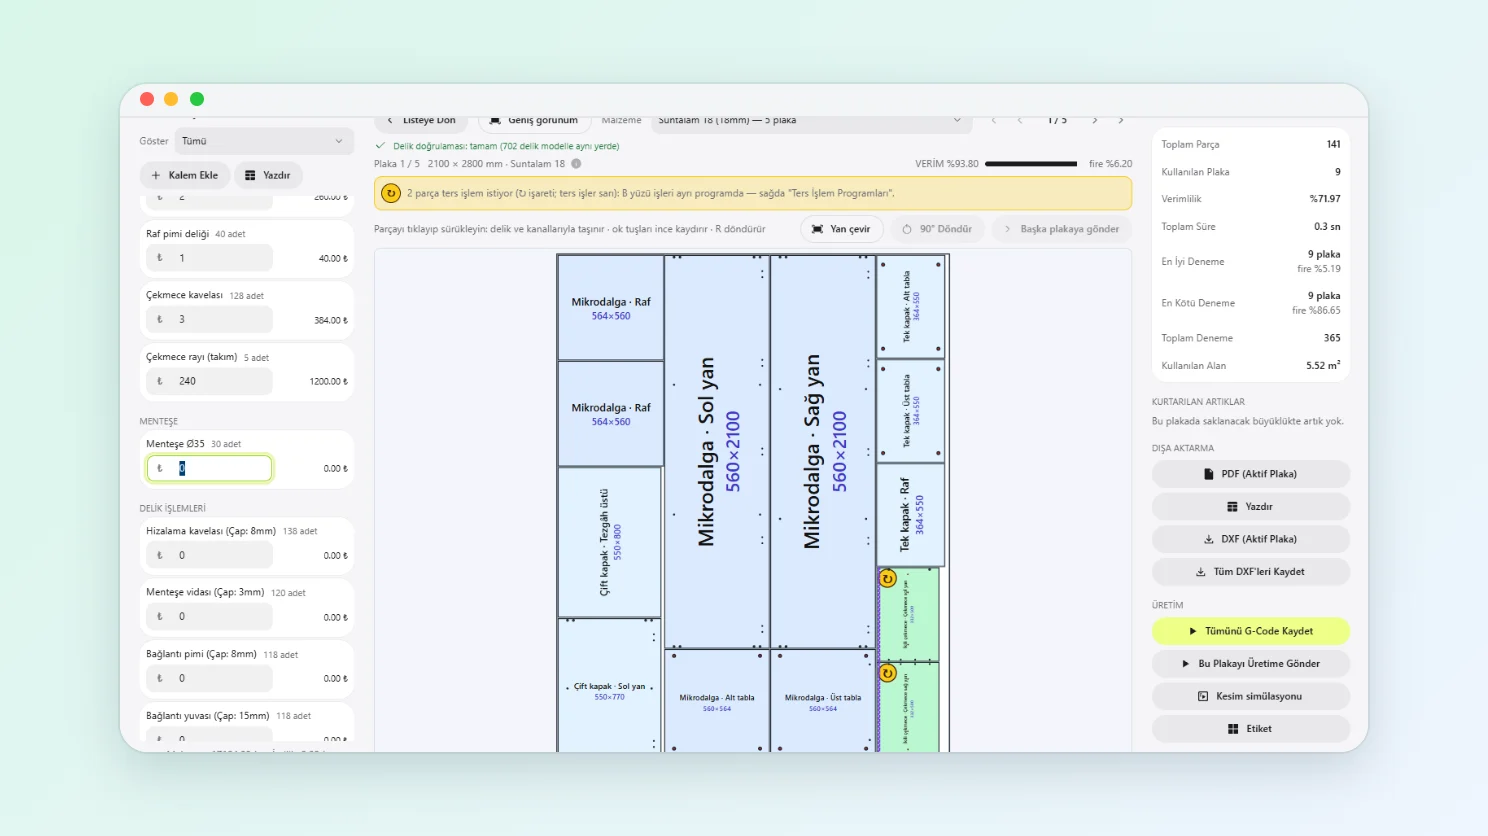Click the Çekmece kavelası price field
Viewport: 1488px width, 836px height.
[209, 320]
